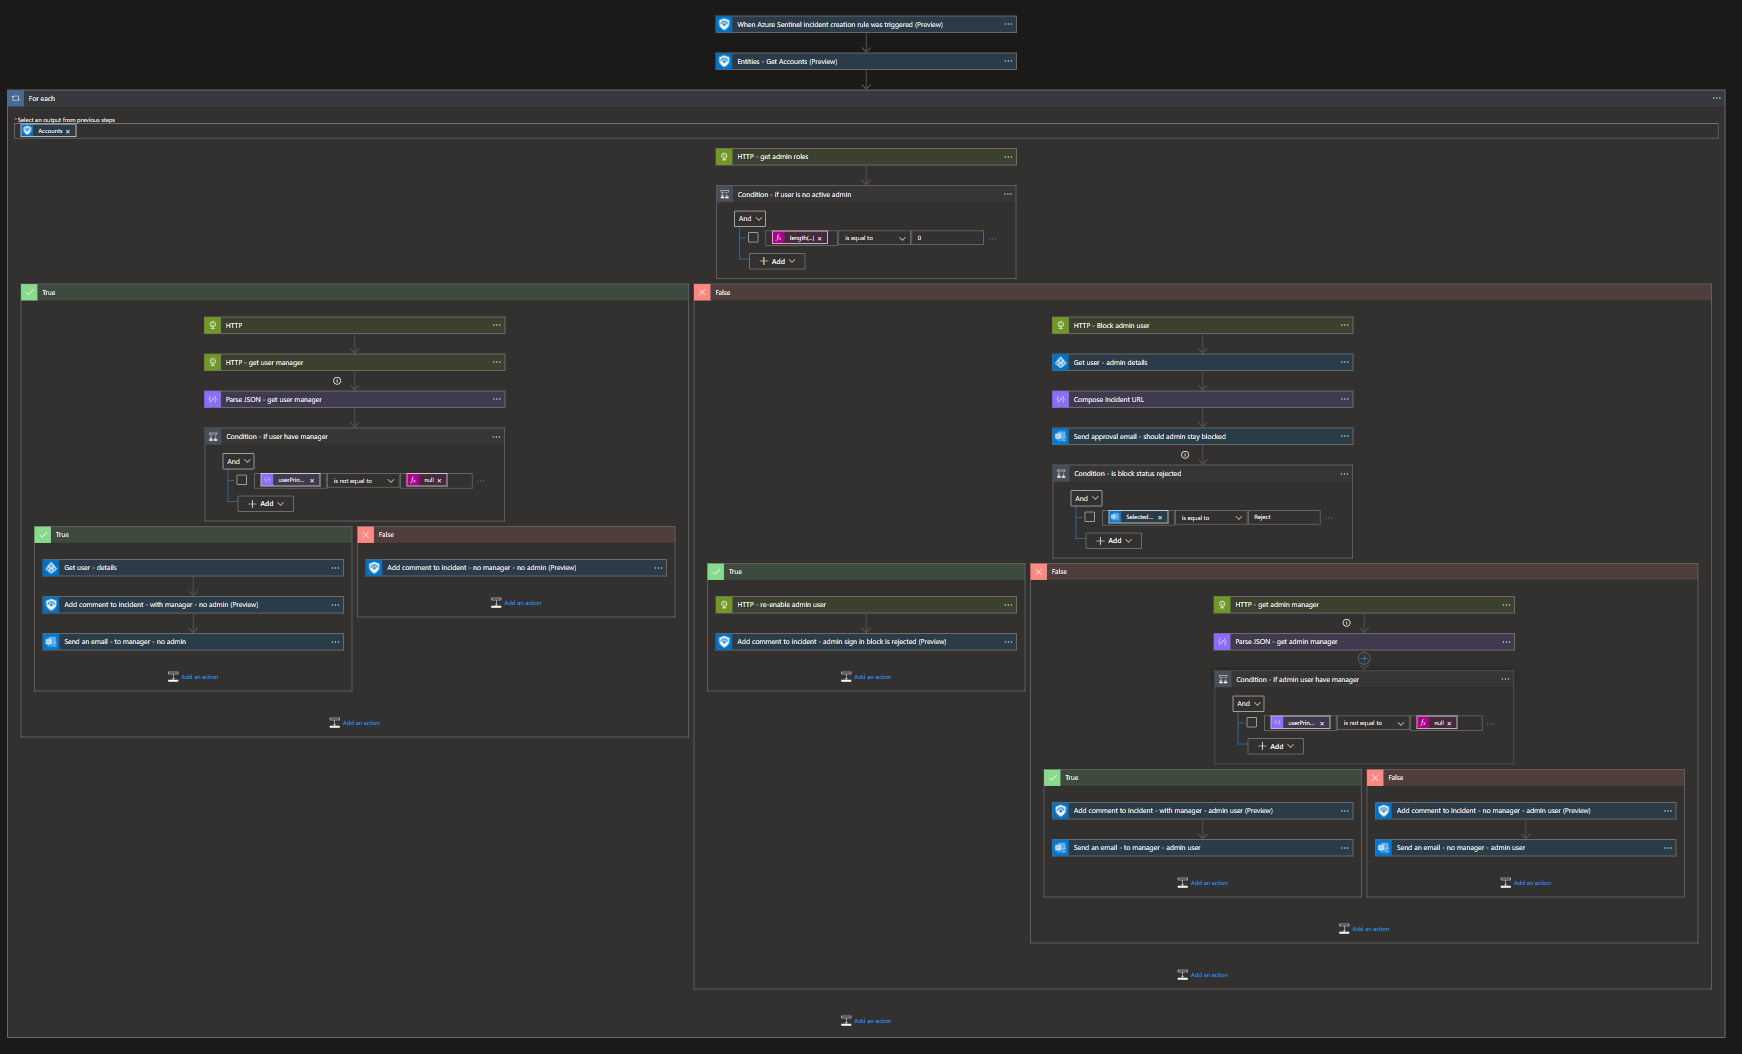The width and height of the screenshot is (1742, 1054).
Task: Click Add comment - with manager - admin user step
Action: [x=1203, y=810]
